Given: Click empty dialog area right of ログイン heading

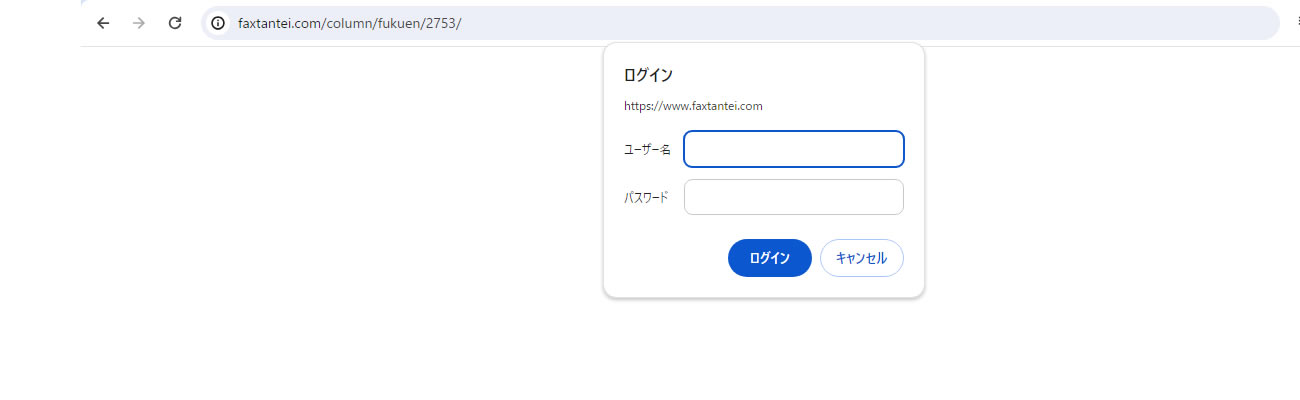Looking at the screenshot, I should pos(800,75).
